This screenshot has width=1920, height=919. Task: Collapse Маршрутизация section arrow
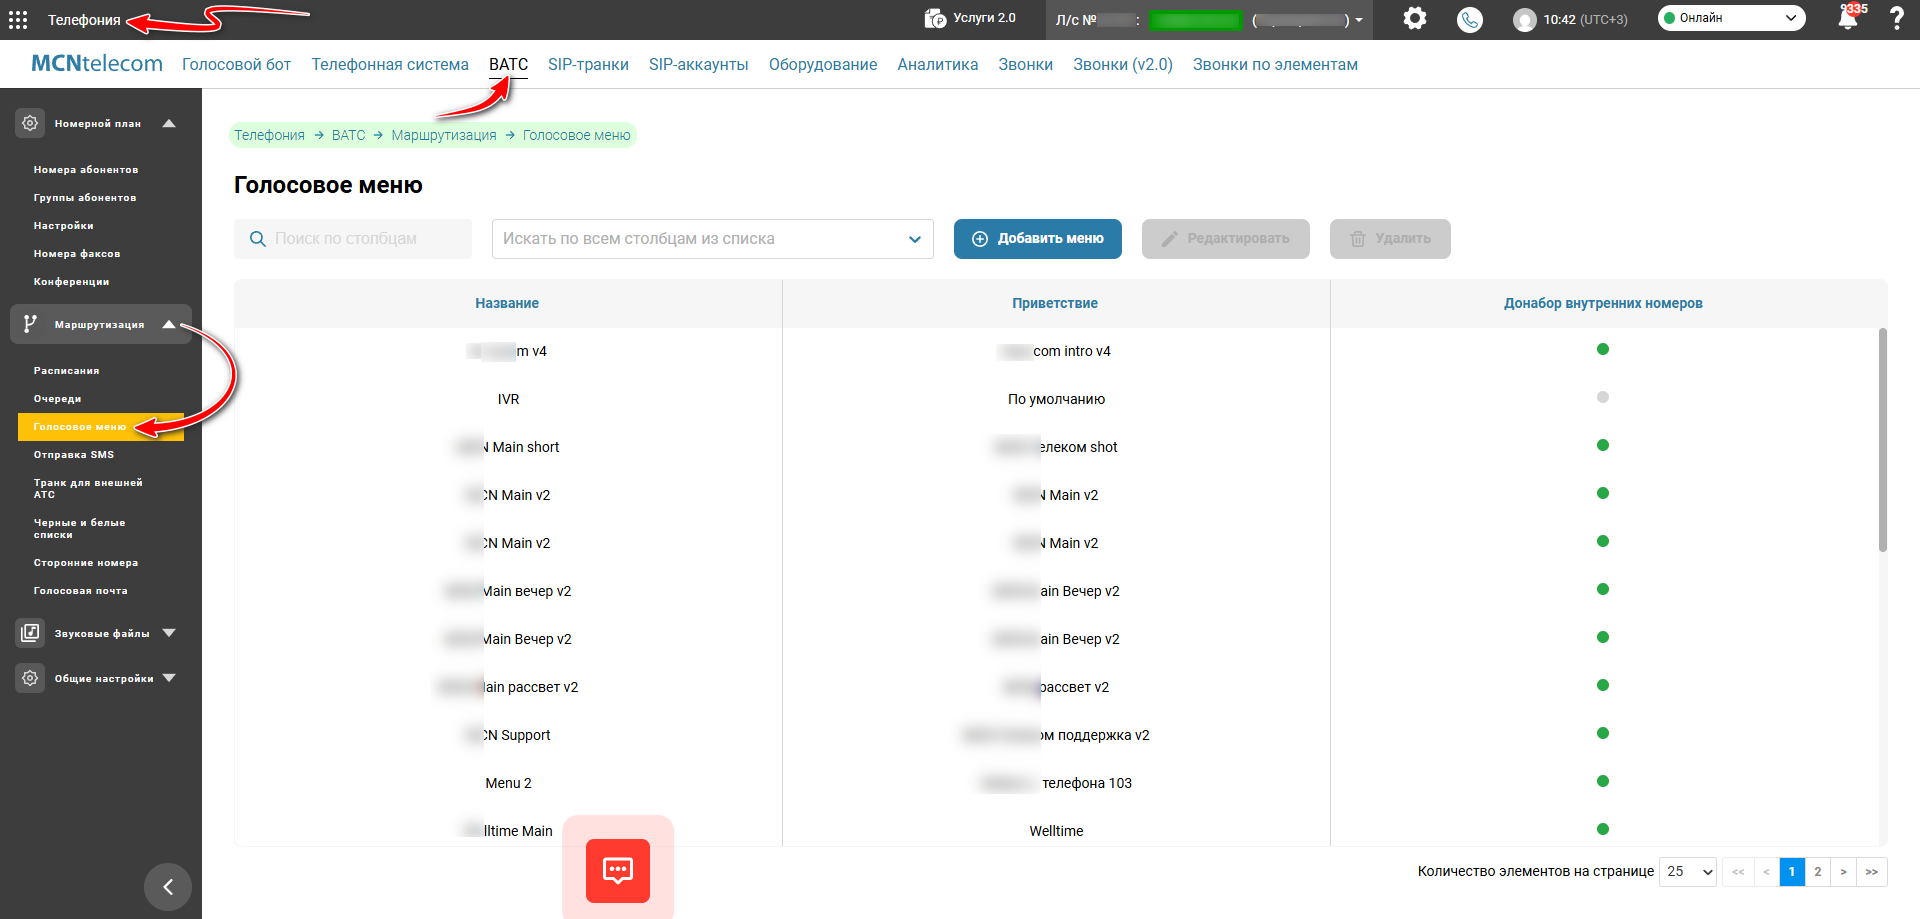click(169, 324)
